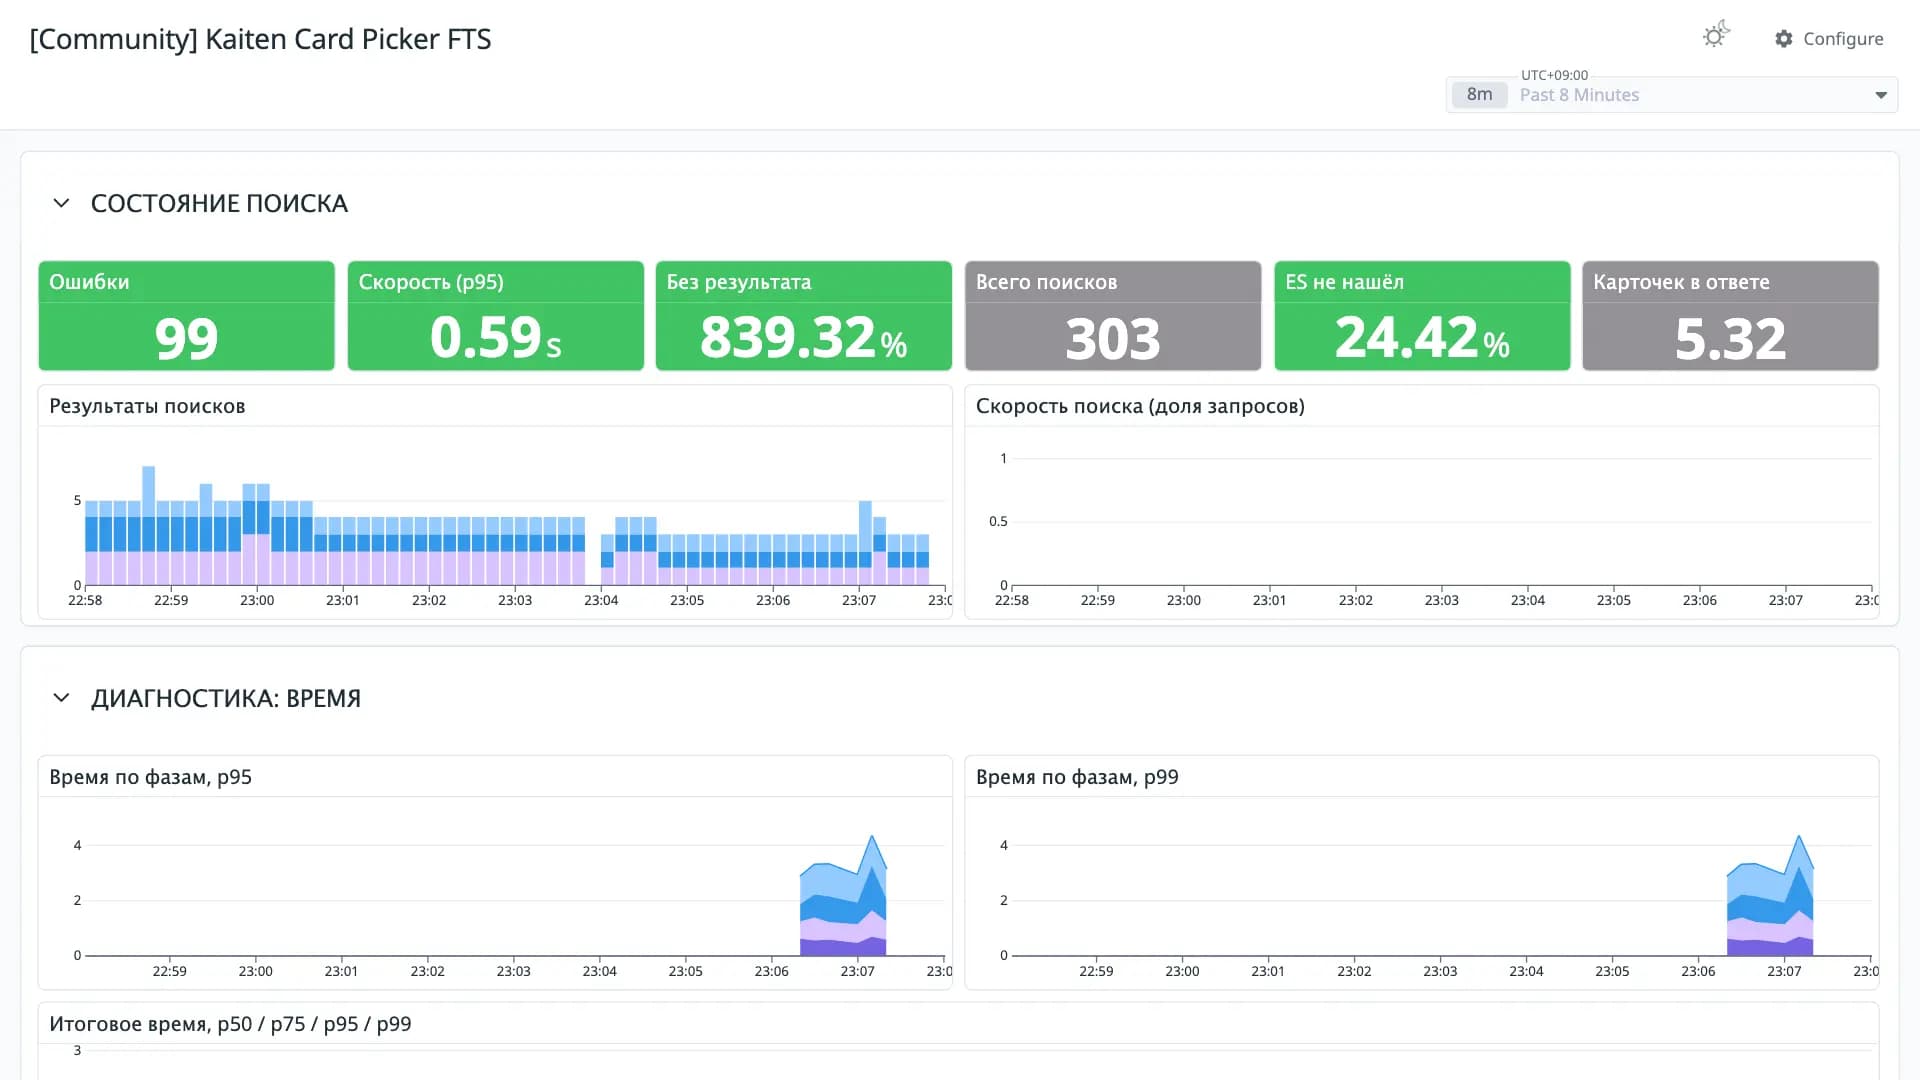Open the Ошибки metric tile

187,316
